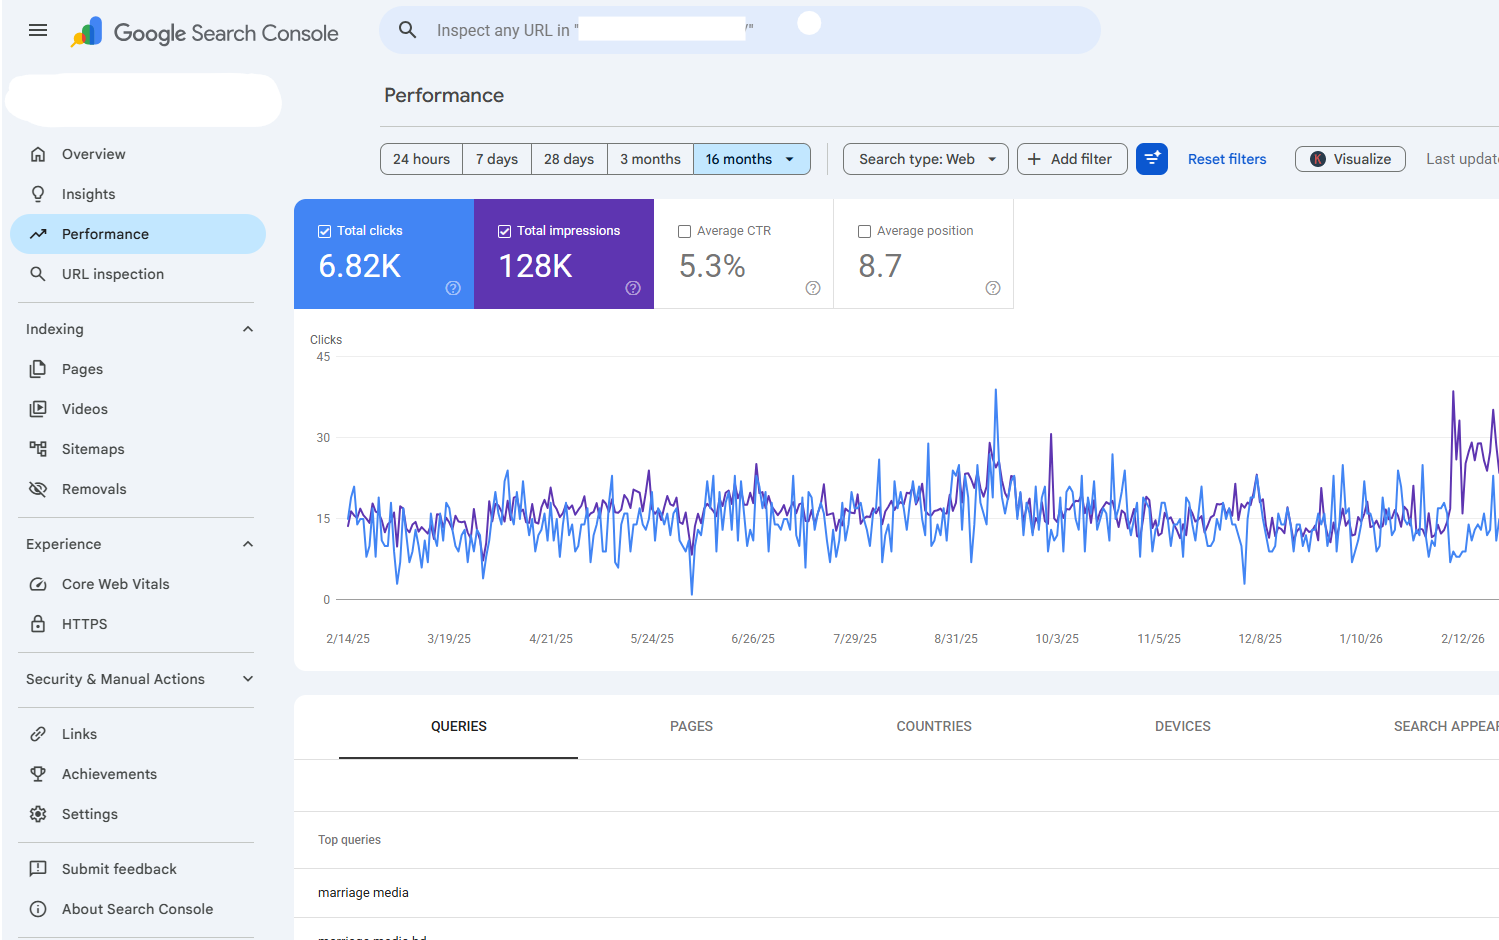Click the Add filter button

[1072, 159]
